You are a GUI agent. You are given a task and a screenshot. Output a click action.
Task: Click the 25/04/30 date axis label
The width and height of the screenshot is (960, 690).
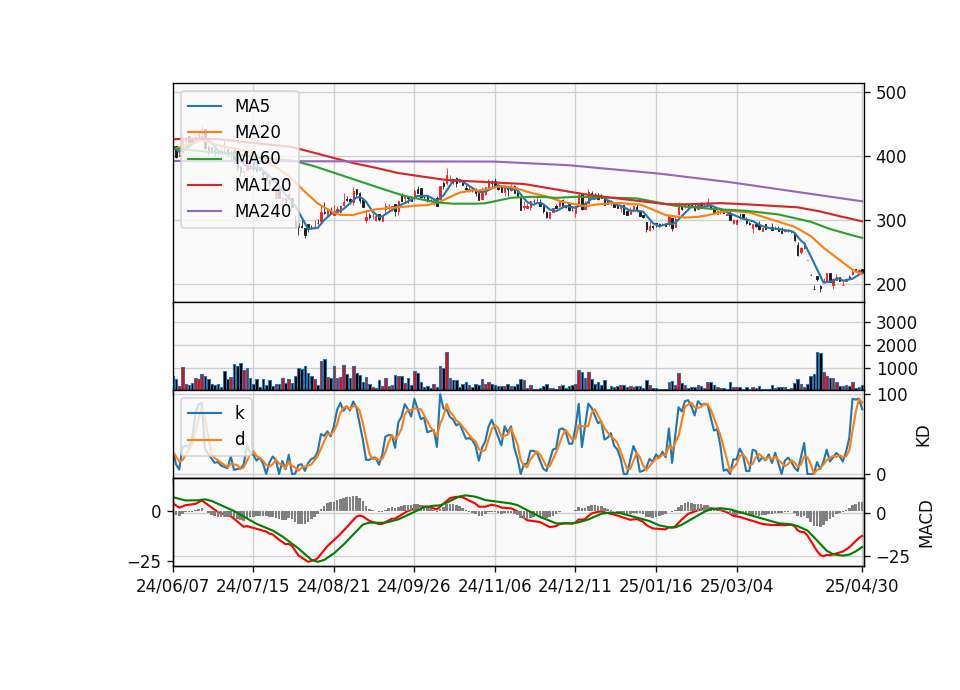tap(862, 586)
